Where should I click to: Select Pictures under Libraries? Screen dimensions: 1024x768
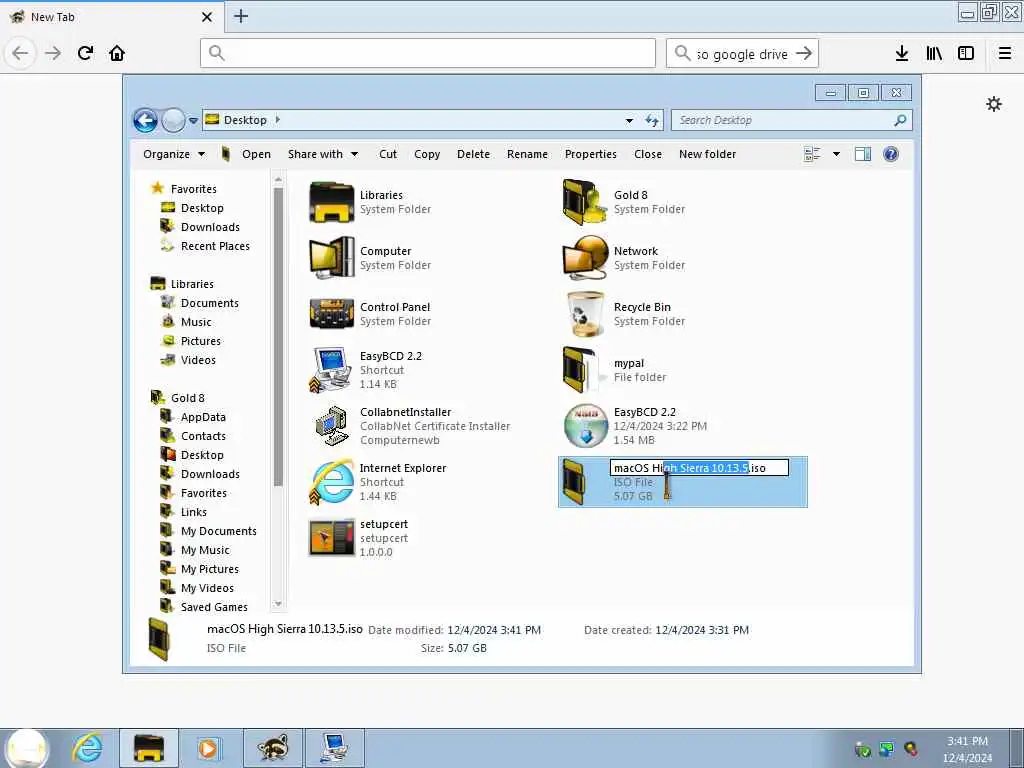tap(200, 341)
